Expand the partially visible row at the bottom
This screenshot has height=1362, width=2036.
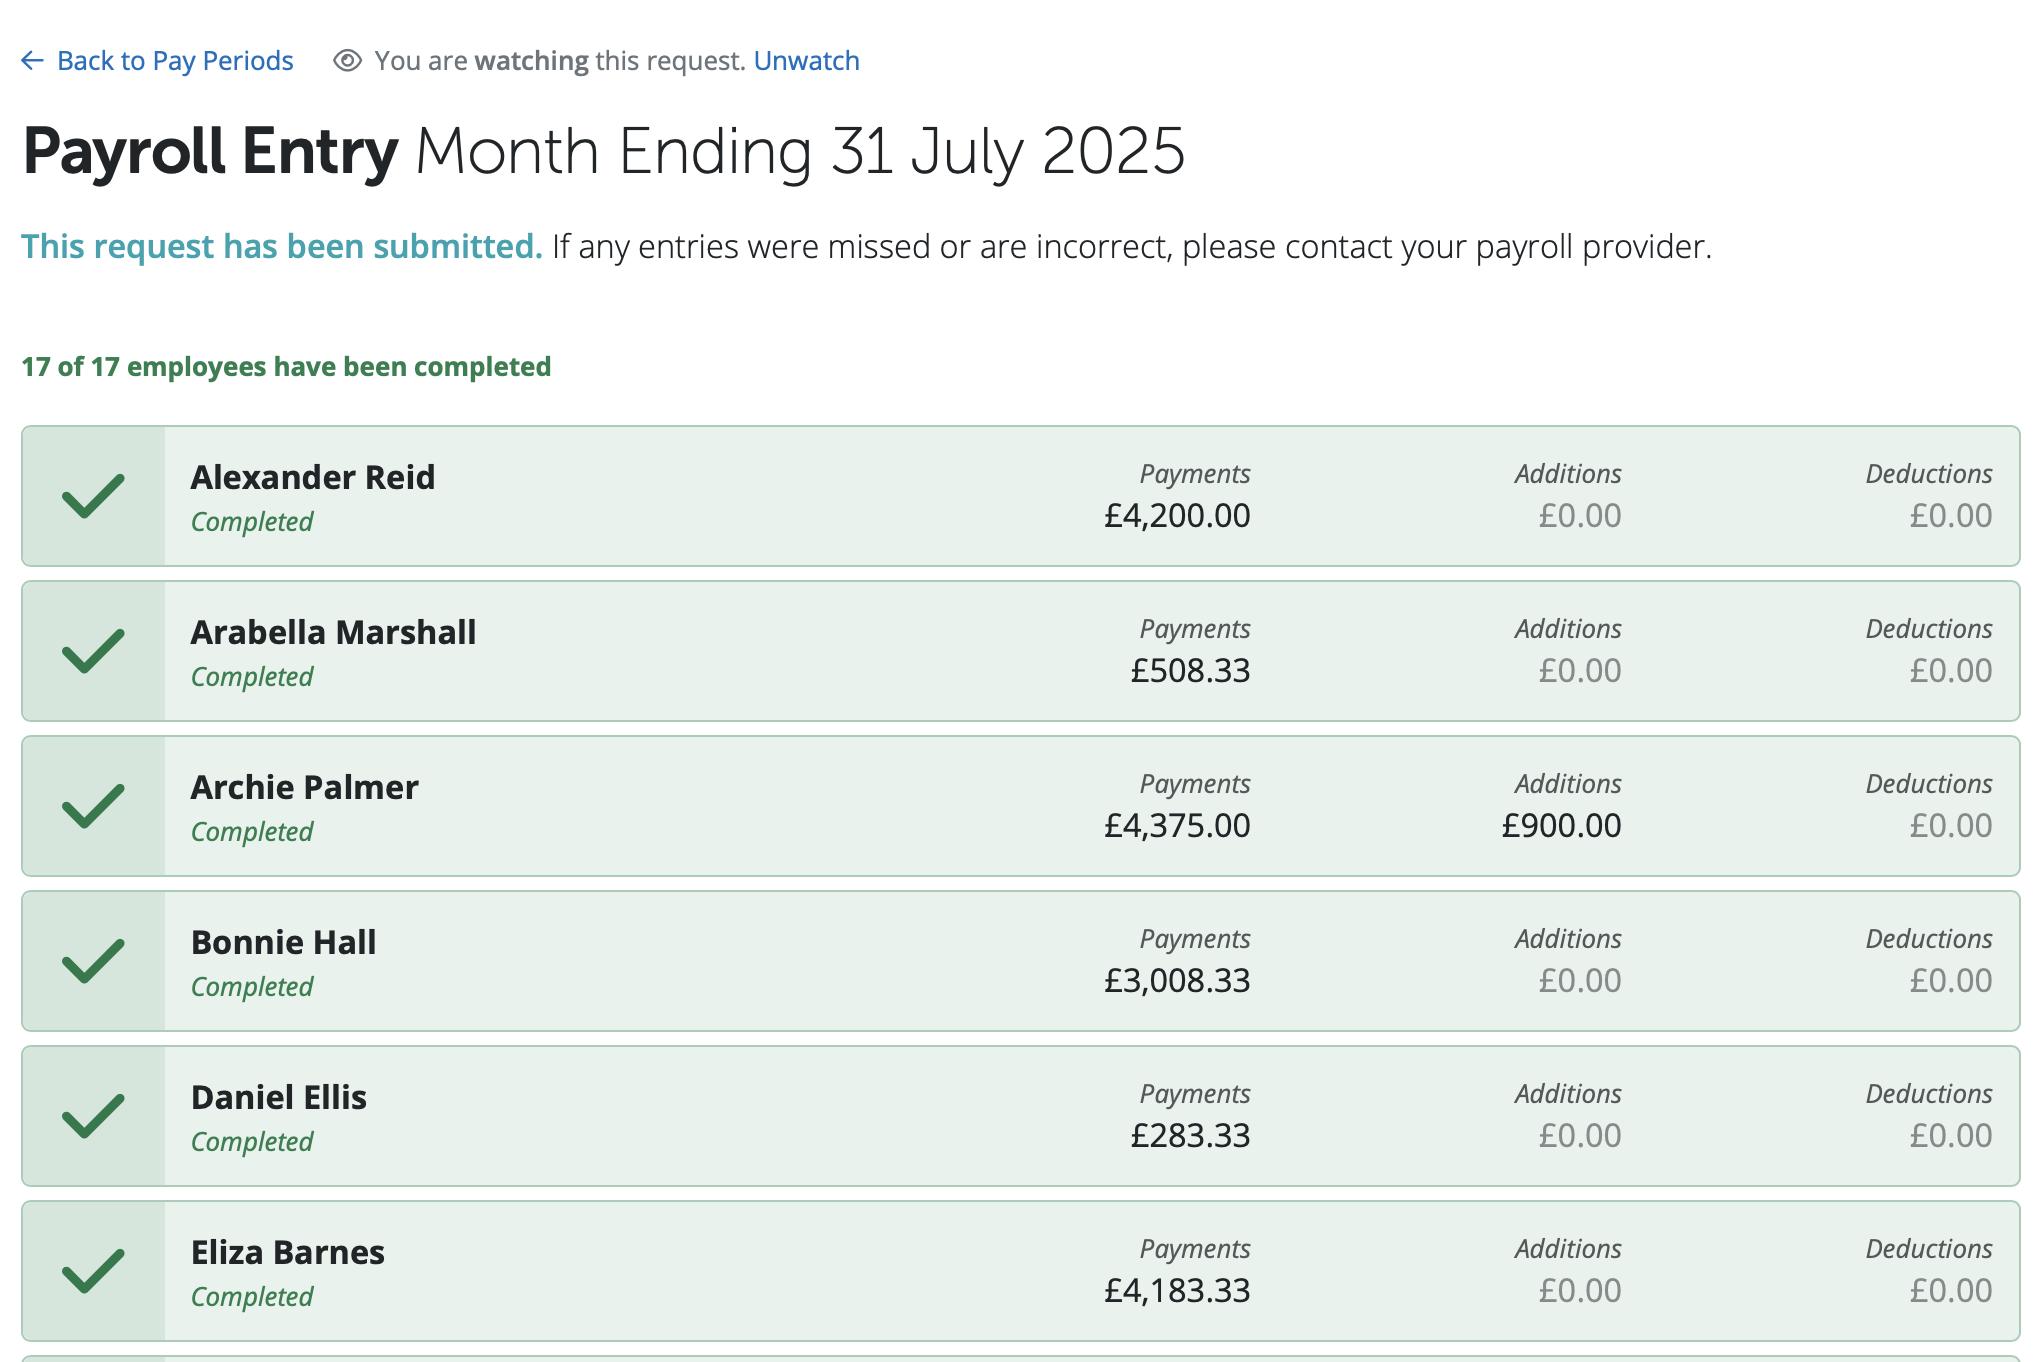(1018, 1357)
